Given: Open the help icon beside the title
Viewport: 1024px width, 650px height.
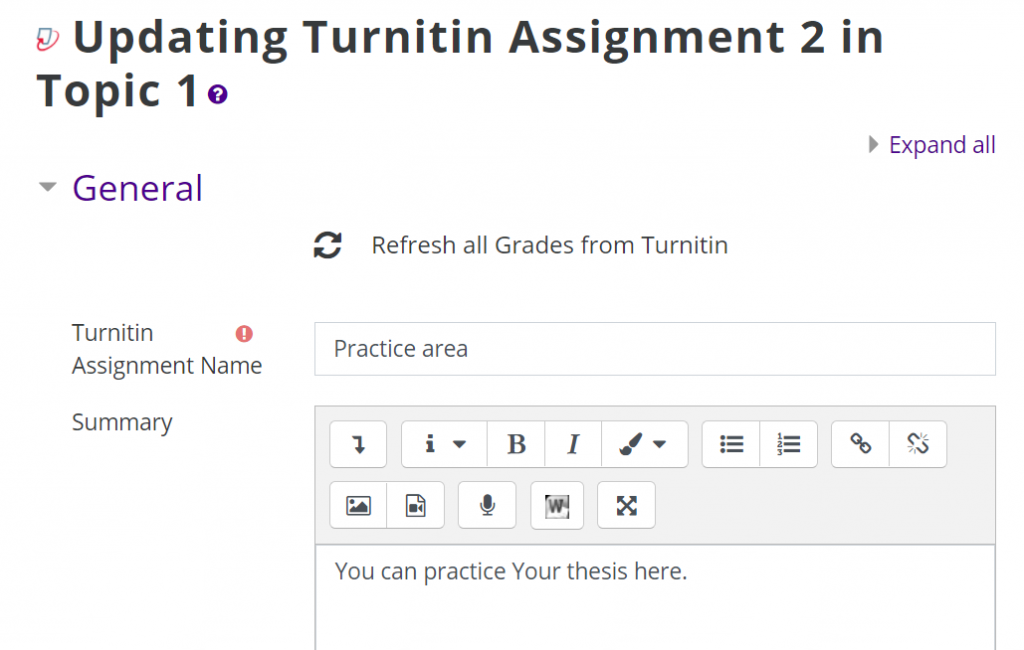Looking at the screenshot, I should coord(217,95).
